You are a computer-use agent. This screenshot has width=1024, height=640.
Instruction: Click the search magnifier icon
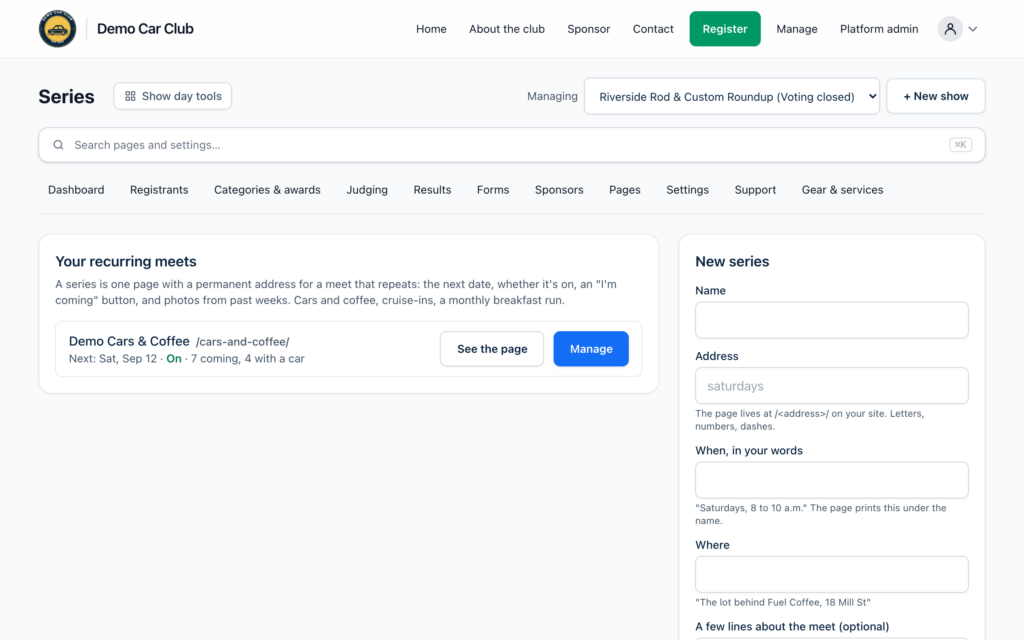(x=58, y=145)
